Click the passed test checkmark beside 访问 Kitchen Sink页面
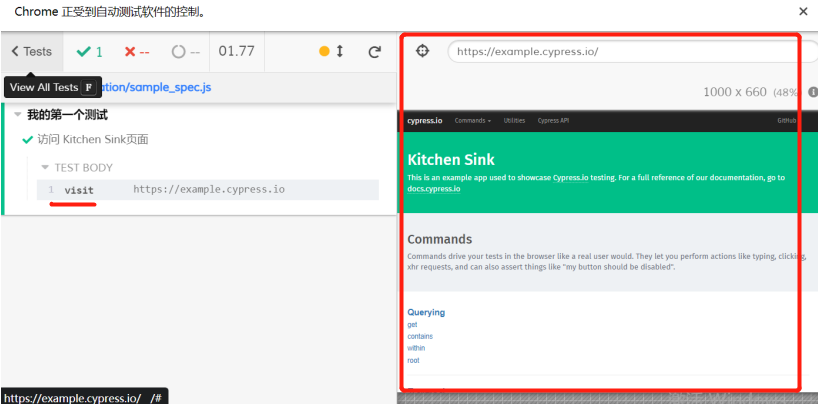 [28, 140]
